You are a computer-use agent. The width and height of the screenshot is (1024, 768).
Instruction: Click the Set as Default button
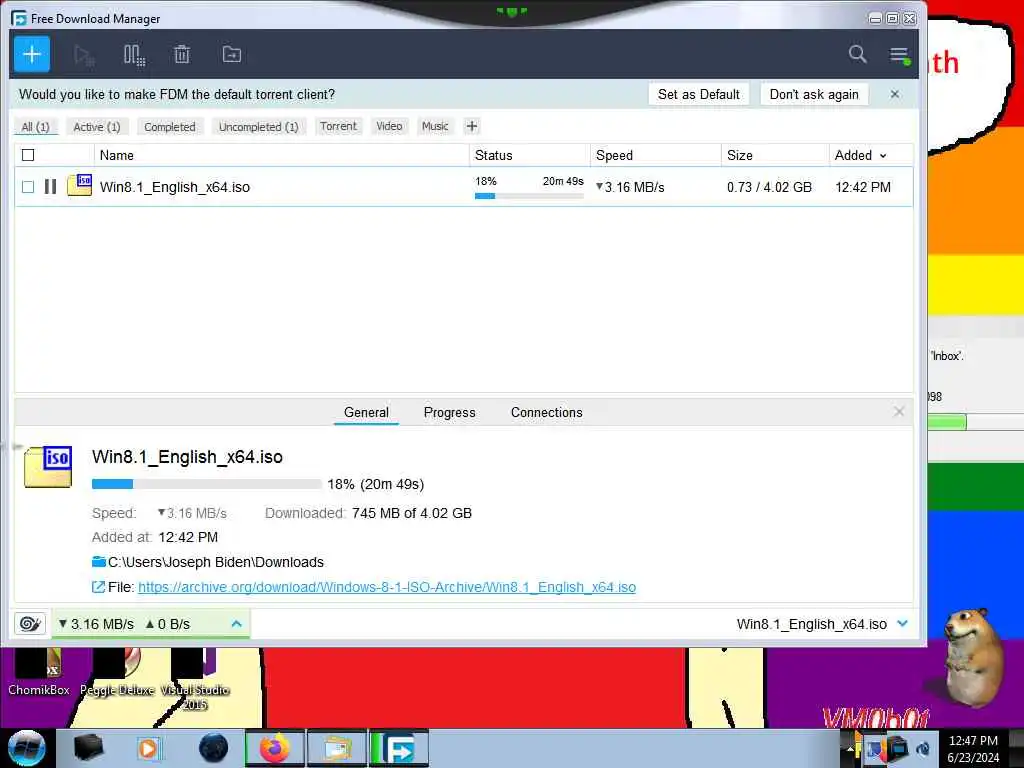(x=699, y=94)
